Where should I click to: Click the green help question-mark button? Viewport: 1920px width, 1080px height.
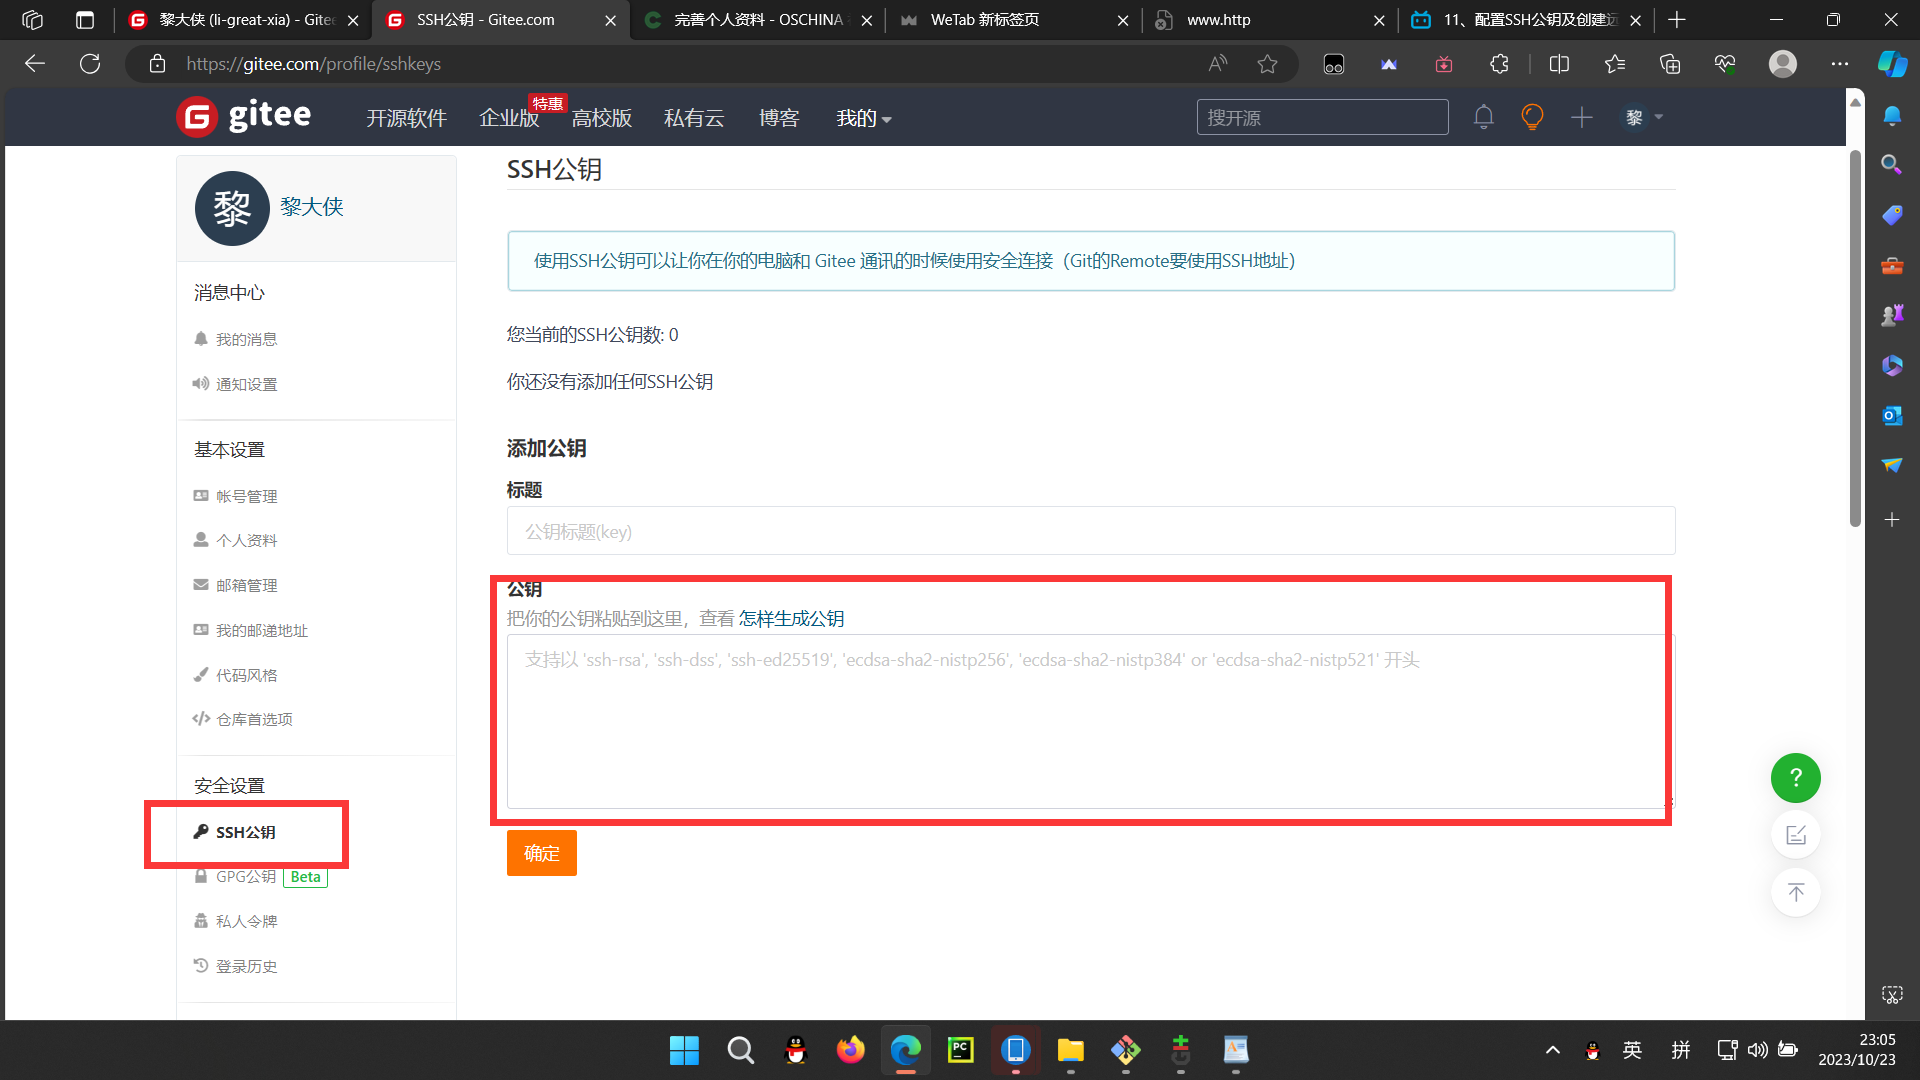pos(1795,778)
